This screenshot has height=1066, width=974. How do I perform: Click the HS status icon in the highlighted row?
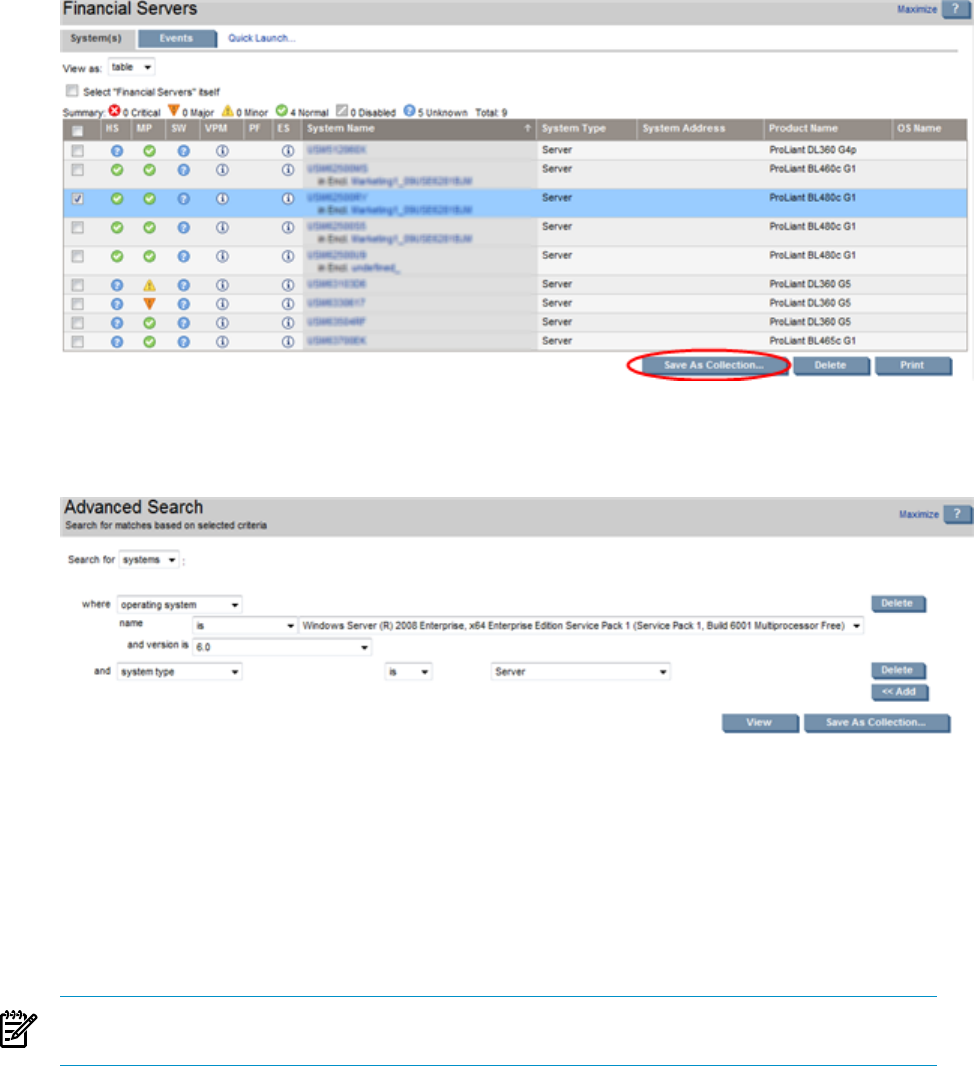pos(116,199)
